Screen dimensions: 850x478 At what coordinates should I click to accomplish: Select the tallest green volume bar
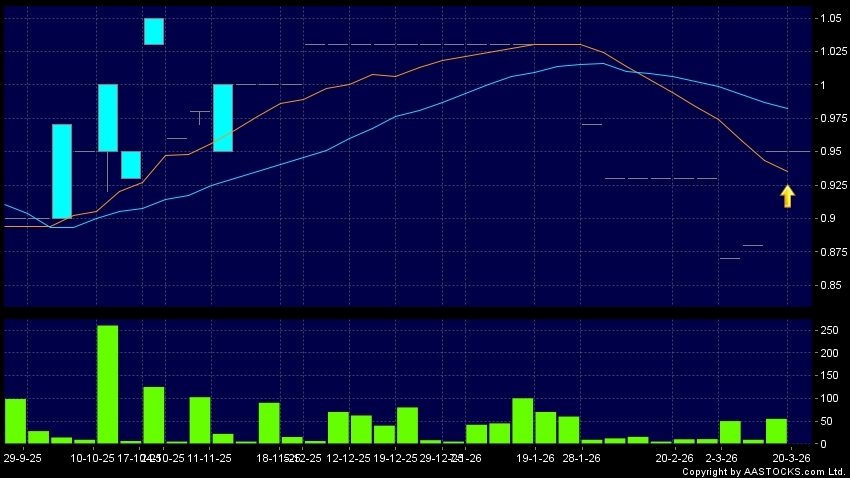107,384
